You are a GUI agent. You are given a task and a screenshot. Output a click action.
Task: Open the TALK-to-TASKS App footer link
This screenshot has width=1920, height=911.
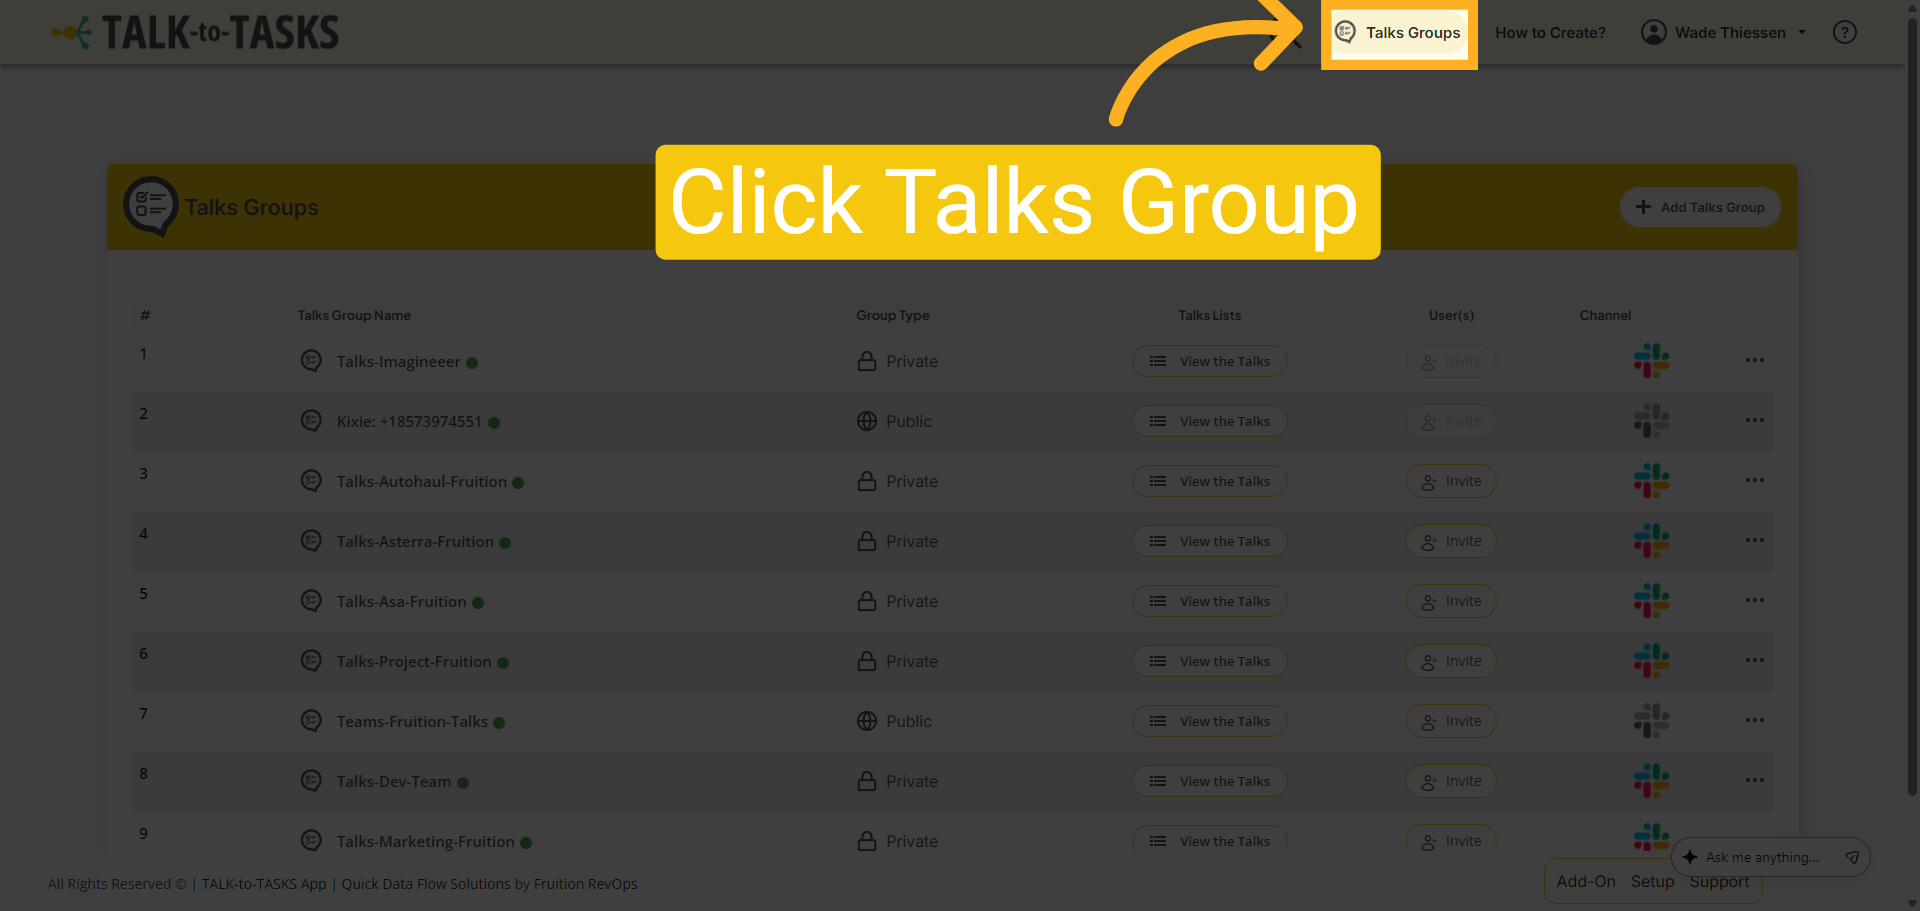[264, 884]
